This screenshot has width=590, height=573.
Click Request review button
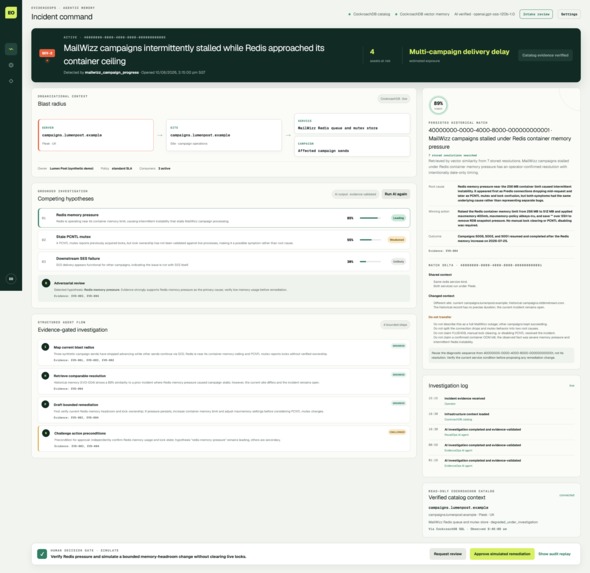(x=447, y=554)
